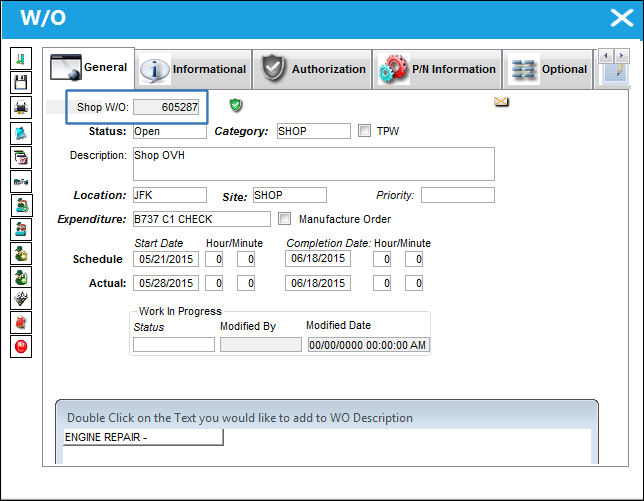Image resolution: width=644 pixels, height=501 pixels.
Task: Click the Location field showing JFK
Action: point(170,195)
